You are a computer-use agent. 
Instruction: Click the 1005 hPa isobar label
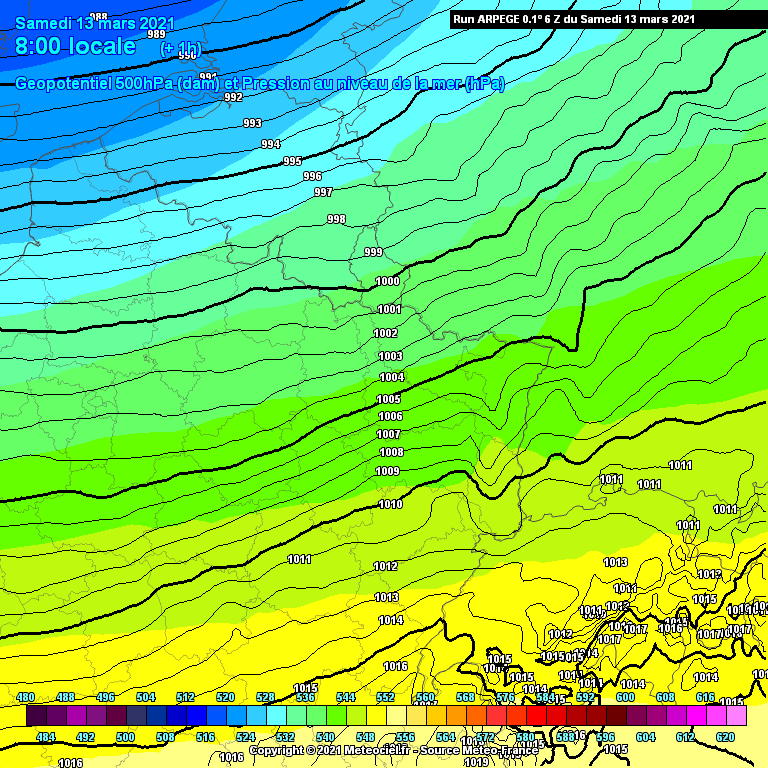tap(389, 399)
